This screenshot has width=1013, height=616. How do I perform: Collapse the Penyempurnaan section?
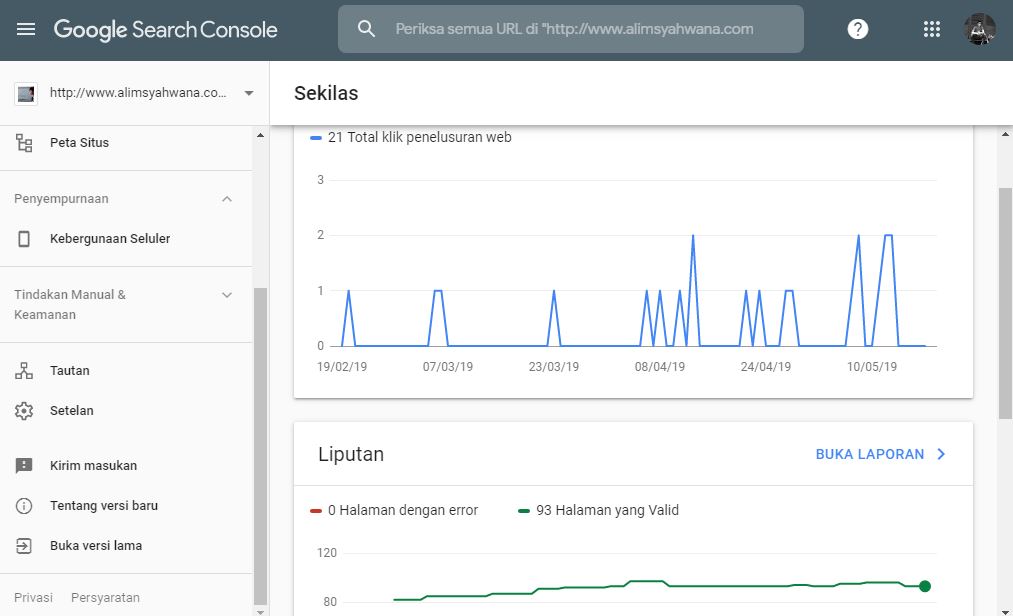pyautogui.click(x=227, y=199)
